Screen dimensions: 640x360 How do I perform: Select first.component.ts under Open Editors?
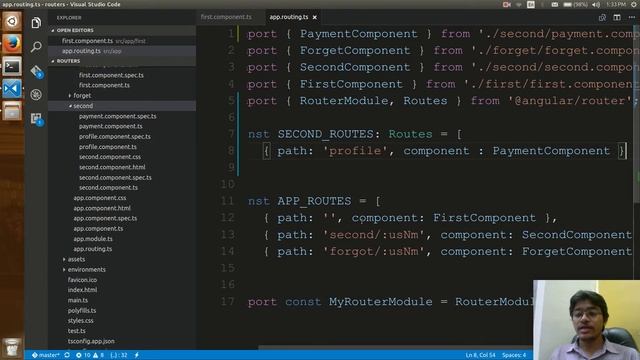pos(87,41)
